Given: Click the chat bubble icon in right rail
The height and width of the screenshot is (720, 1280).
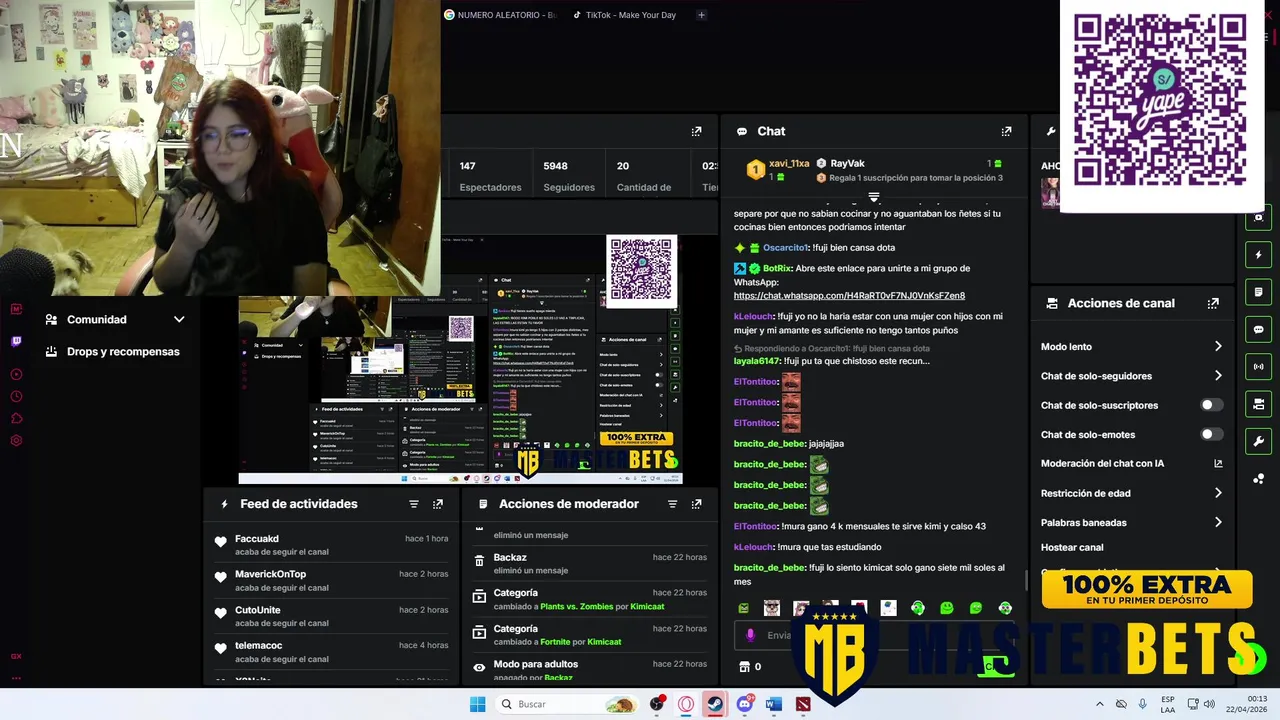Looking at the screenshot, I should tap(1258, 329).
